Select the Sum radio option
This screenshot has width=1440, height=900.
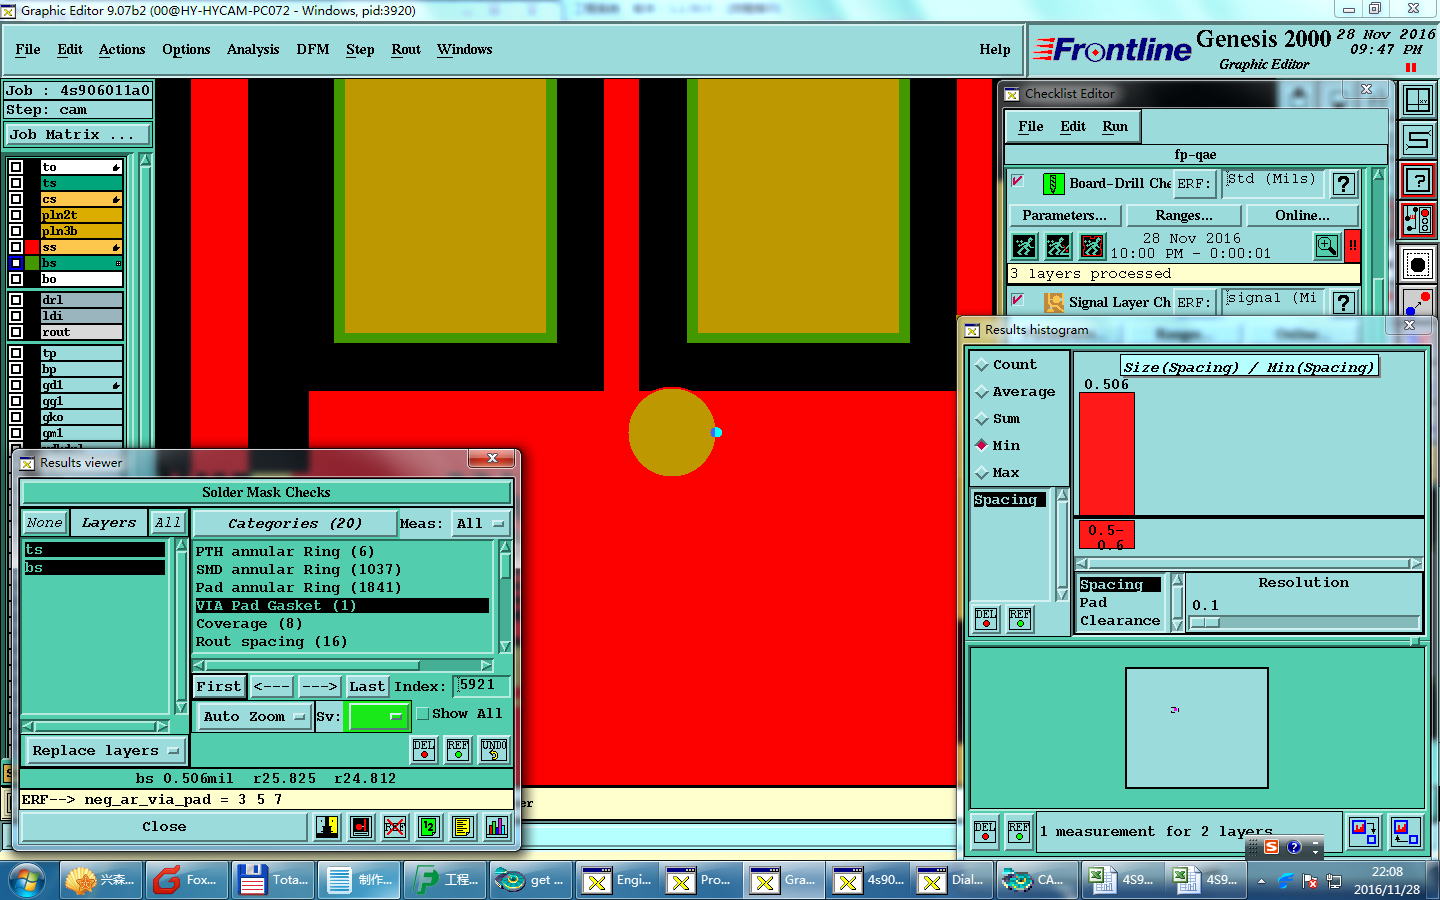click(x=982, y=419)
